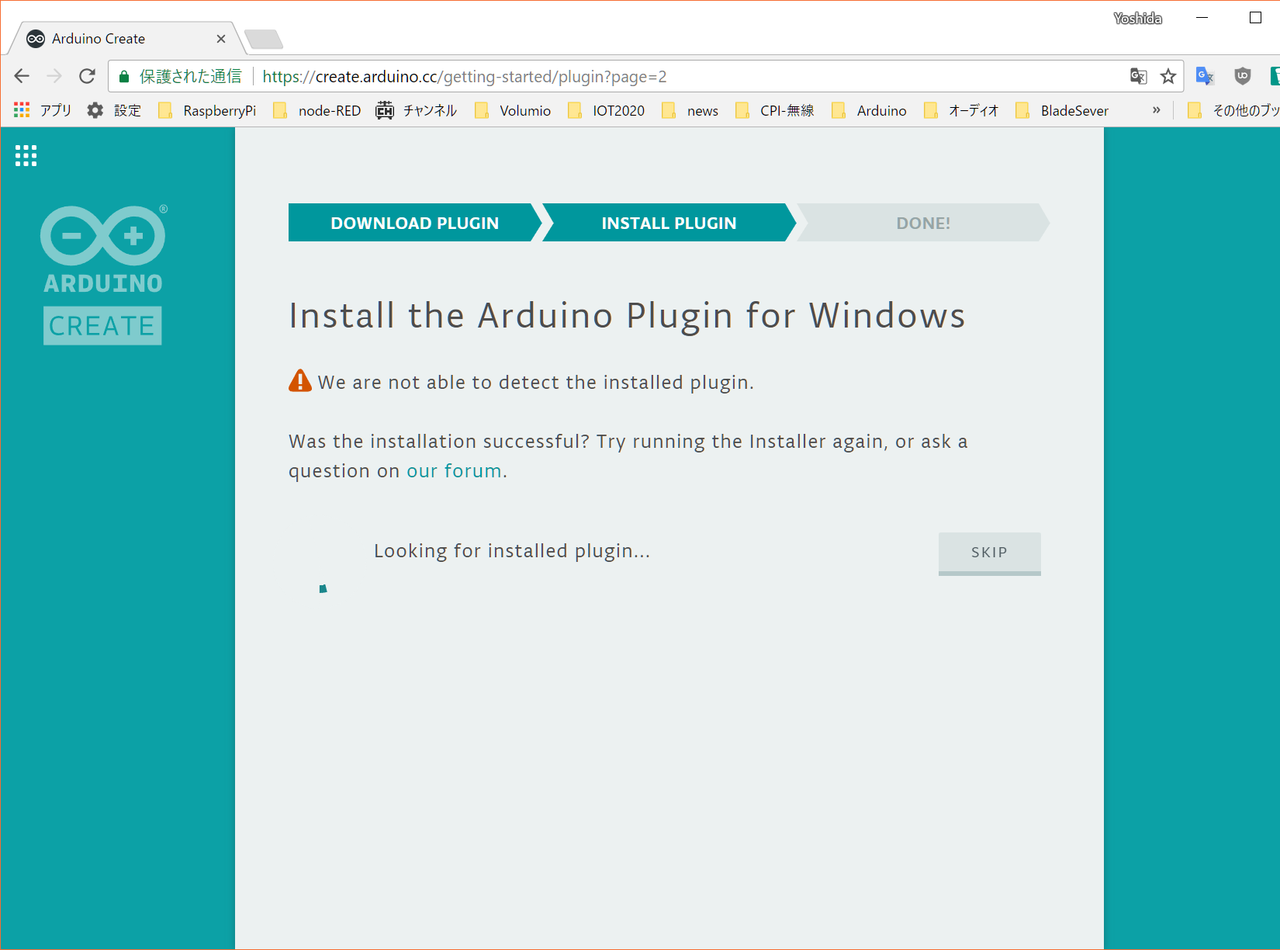1280x950 pixels.
Task: Open the Google Translate extension icon
Action: [1205, 76]
